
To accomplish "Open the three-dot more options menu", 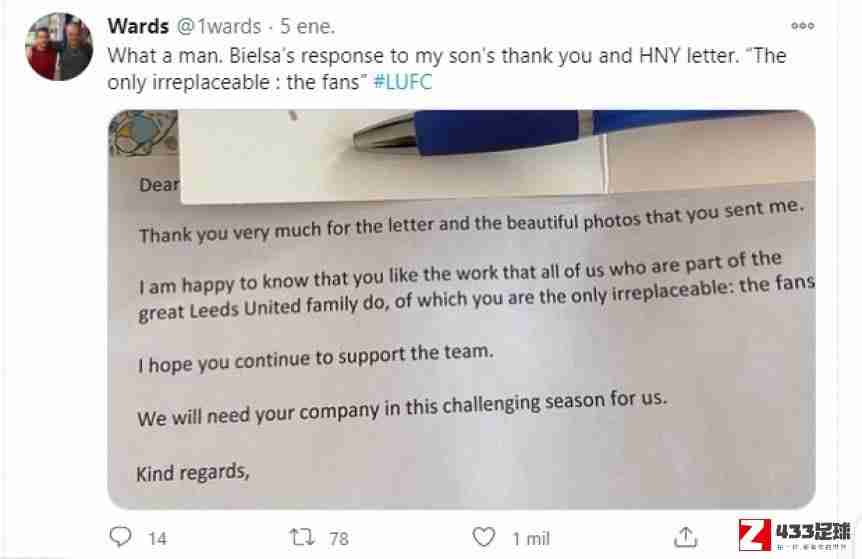I will pyautogui.click(x=803, y=26).
